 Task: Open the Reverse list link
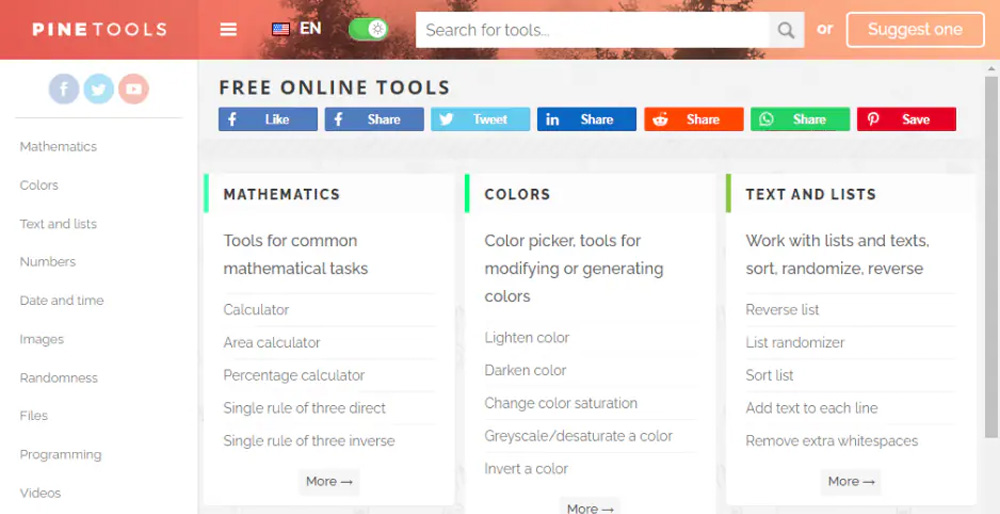pos(783,310)
